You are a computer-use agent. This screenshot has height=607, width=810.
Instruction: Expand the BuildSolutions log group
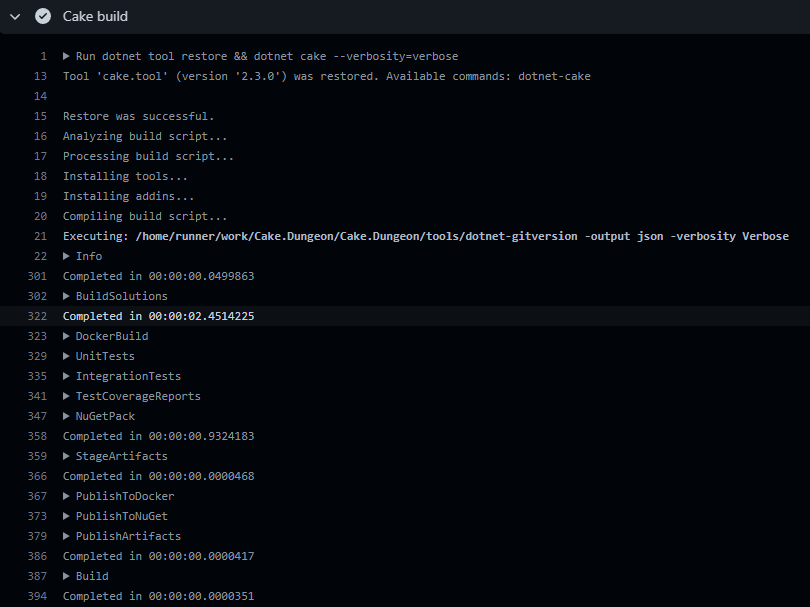[67, 296]
